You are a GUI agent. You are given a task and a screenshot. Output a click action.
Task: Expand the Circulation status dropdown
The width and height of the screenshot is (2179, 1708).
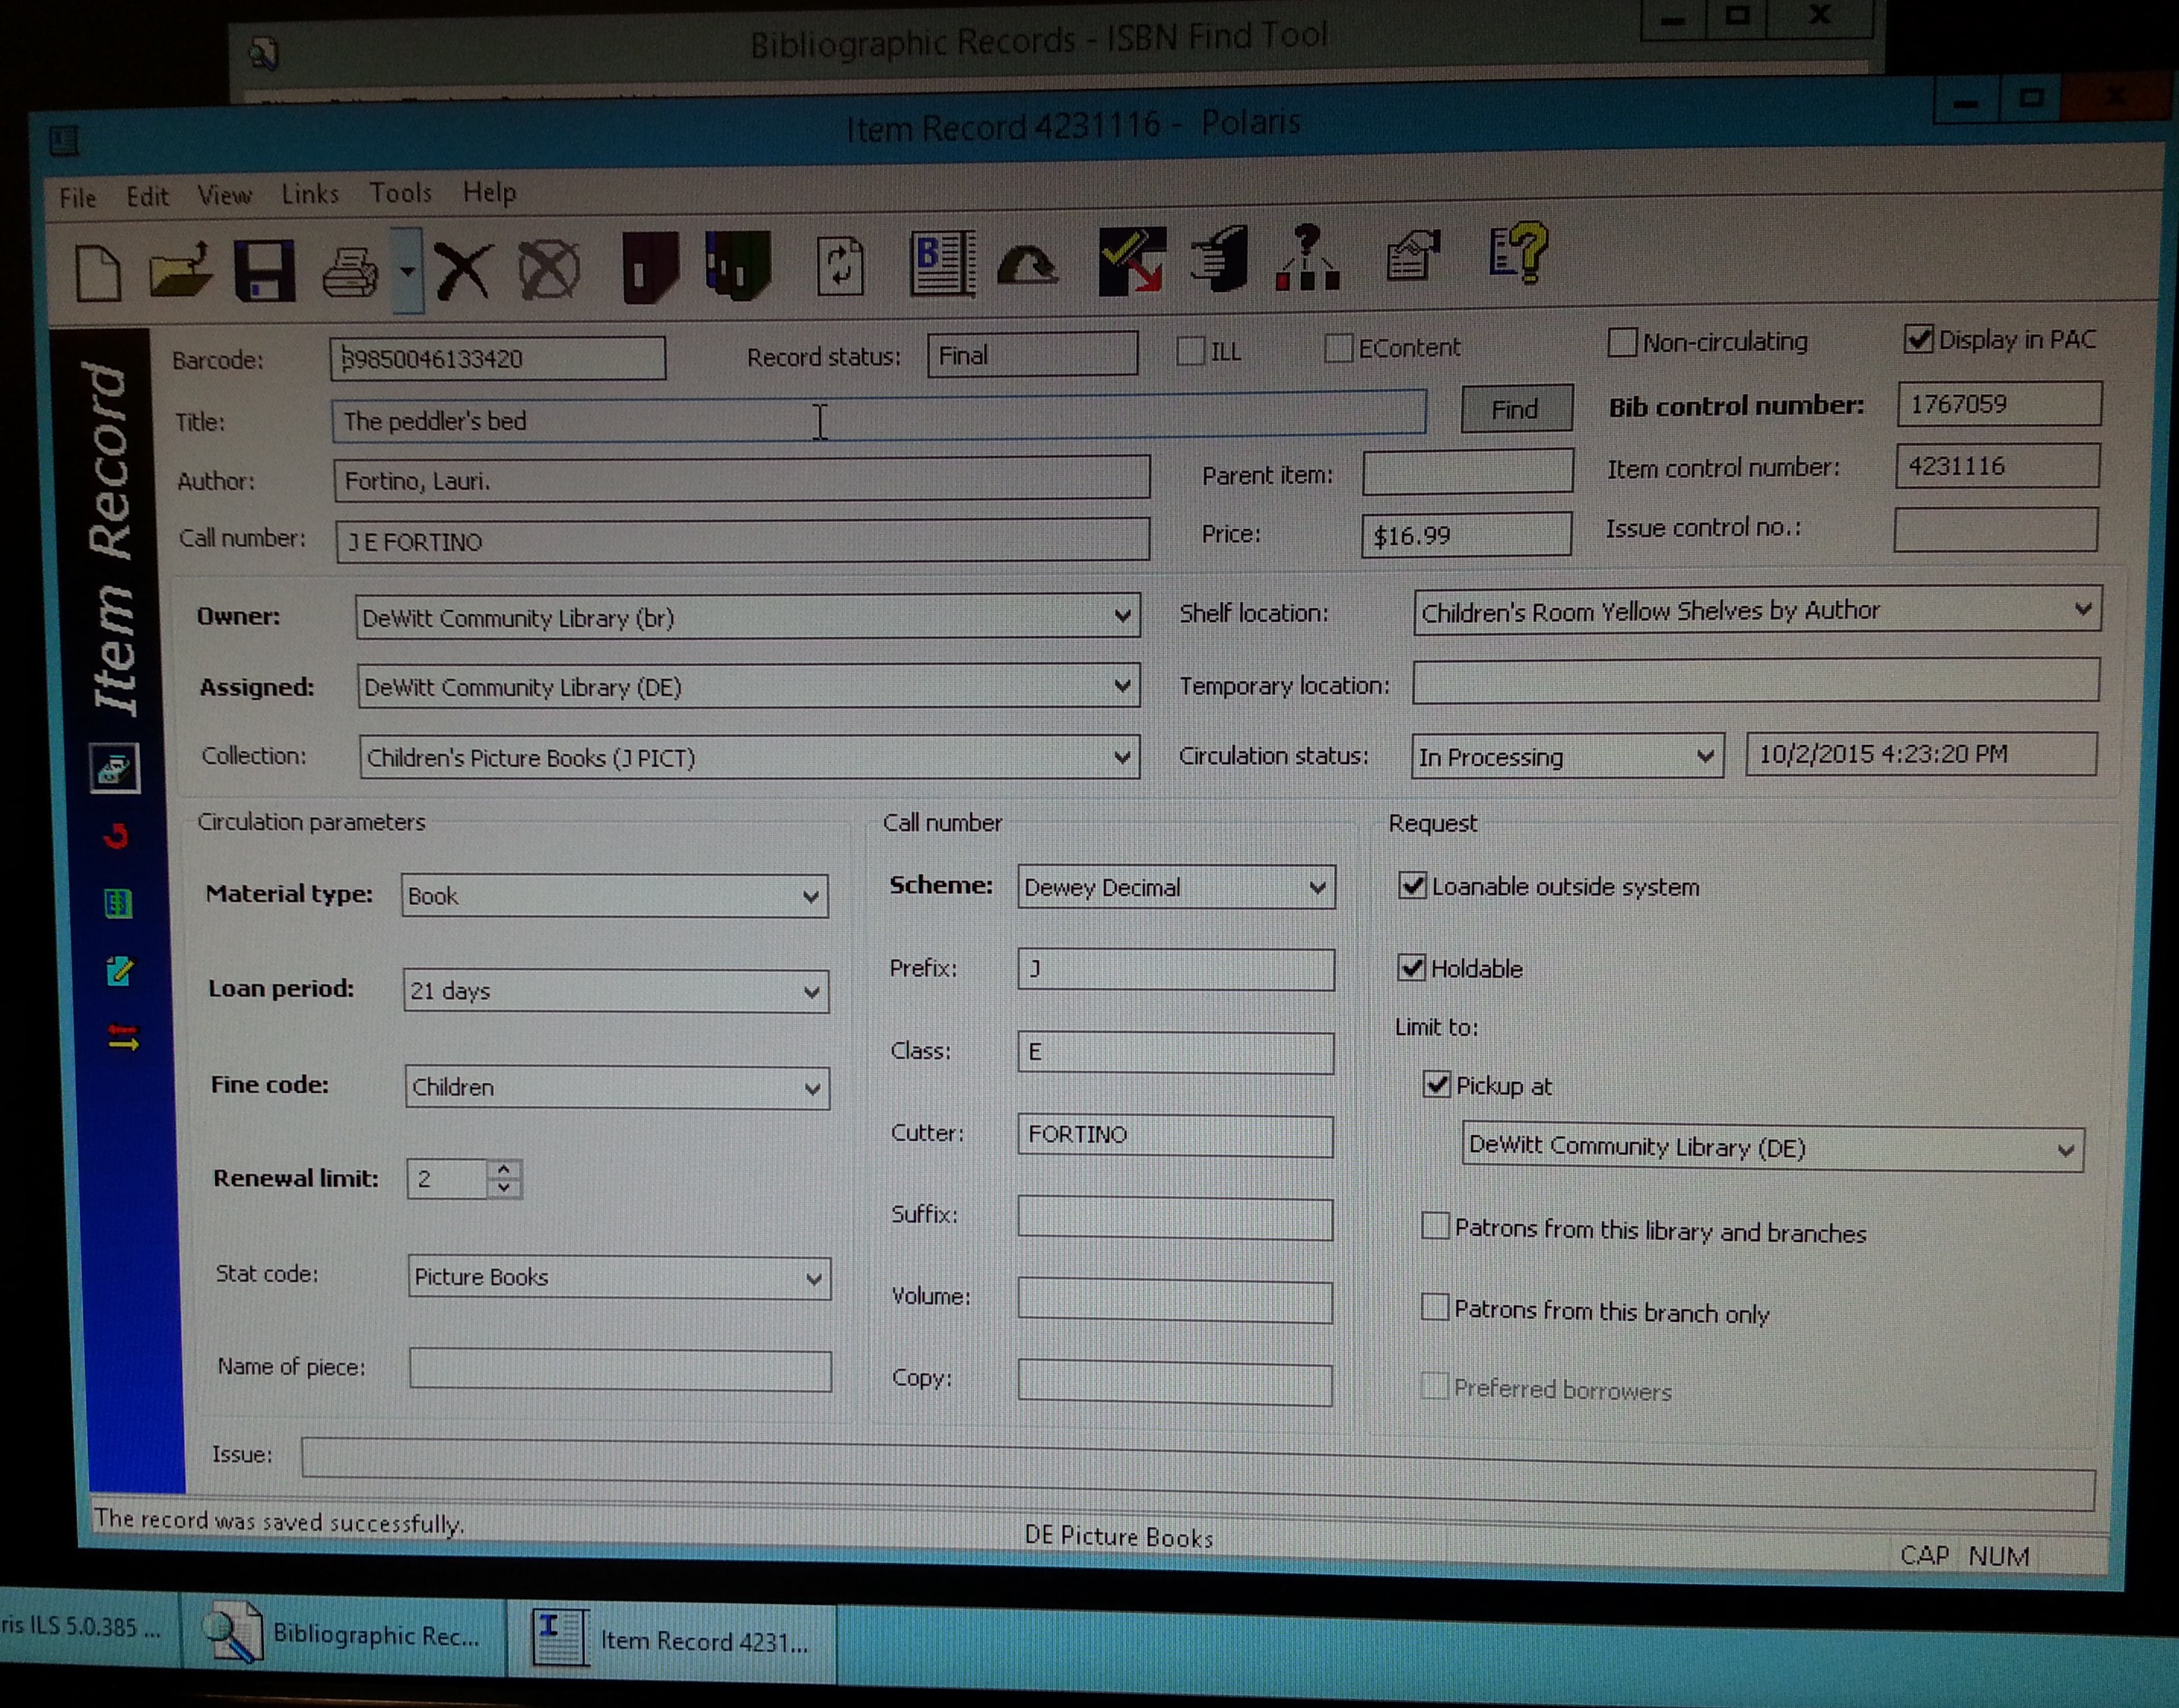click(1705, 757)
